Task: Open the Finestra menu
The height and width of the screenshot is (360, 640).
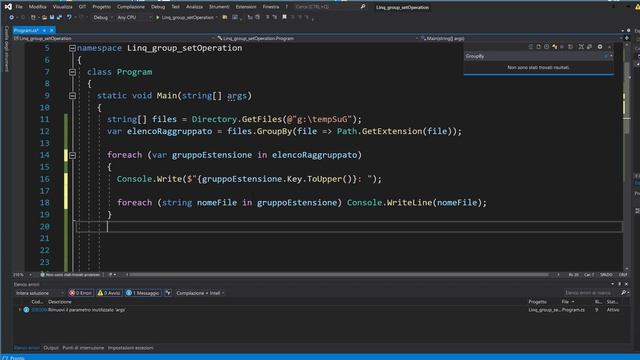Action: coord(271,7)
